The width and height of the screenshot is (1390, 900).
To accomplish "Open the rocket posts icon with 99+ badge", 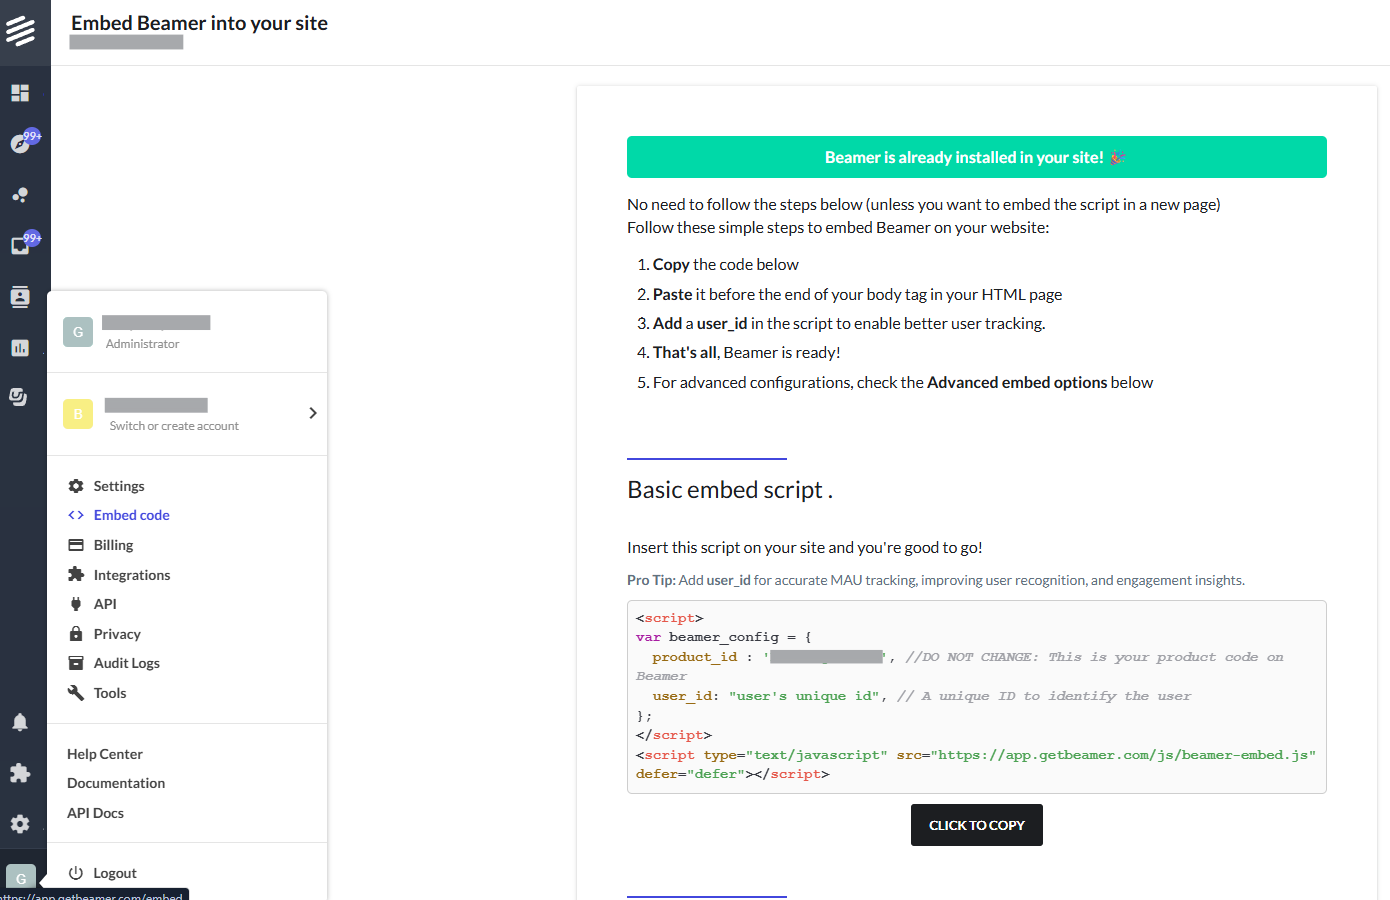I will [x=20, y=143].
